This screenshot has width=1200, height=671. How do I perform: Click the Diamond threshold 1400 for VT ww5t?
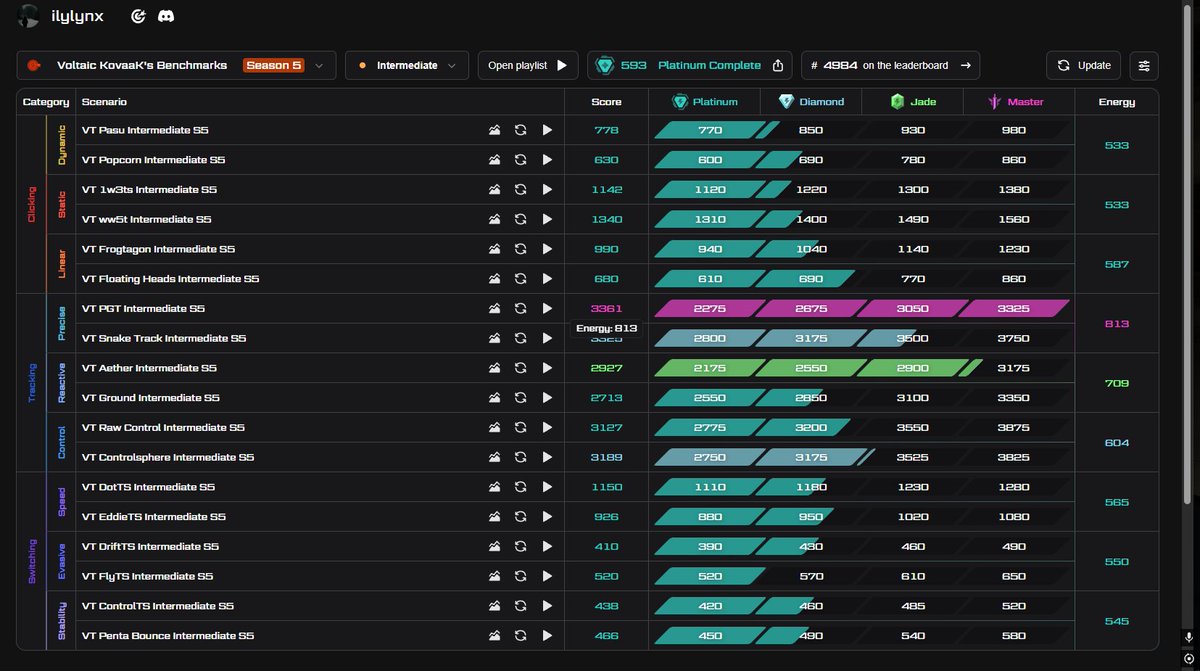point(811,219)
